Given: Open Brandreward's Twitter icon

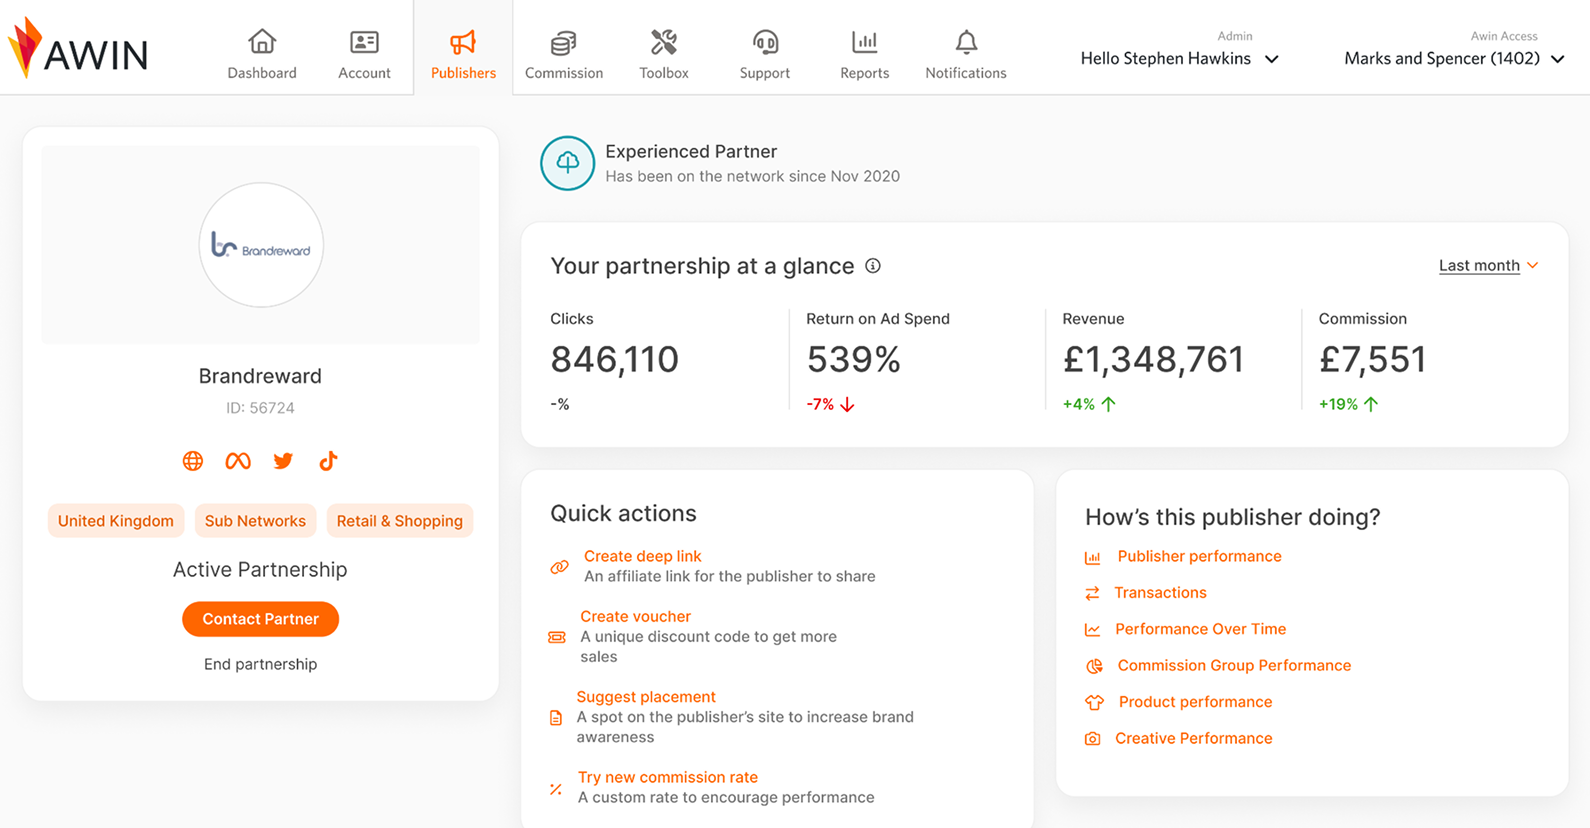Looking at the screenshot, I should pos(283,461).
